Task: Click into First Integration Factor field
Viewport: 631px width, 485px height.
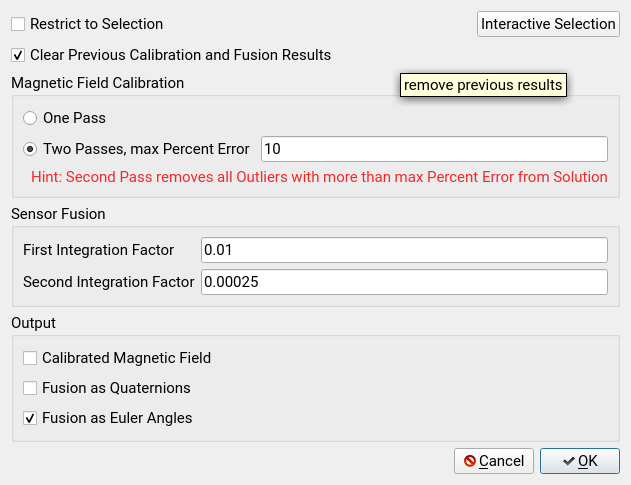Action: coord(404,250)
